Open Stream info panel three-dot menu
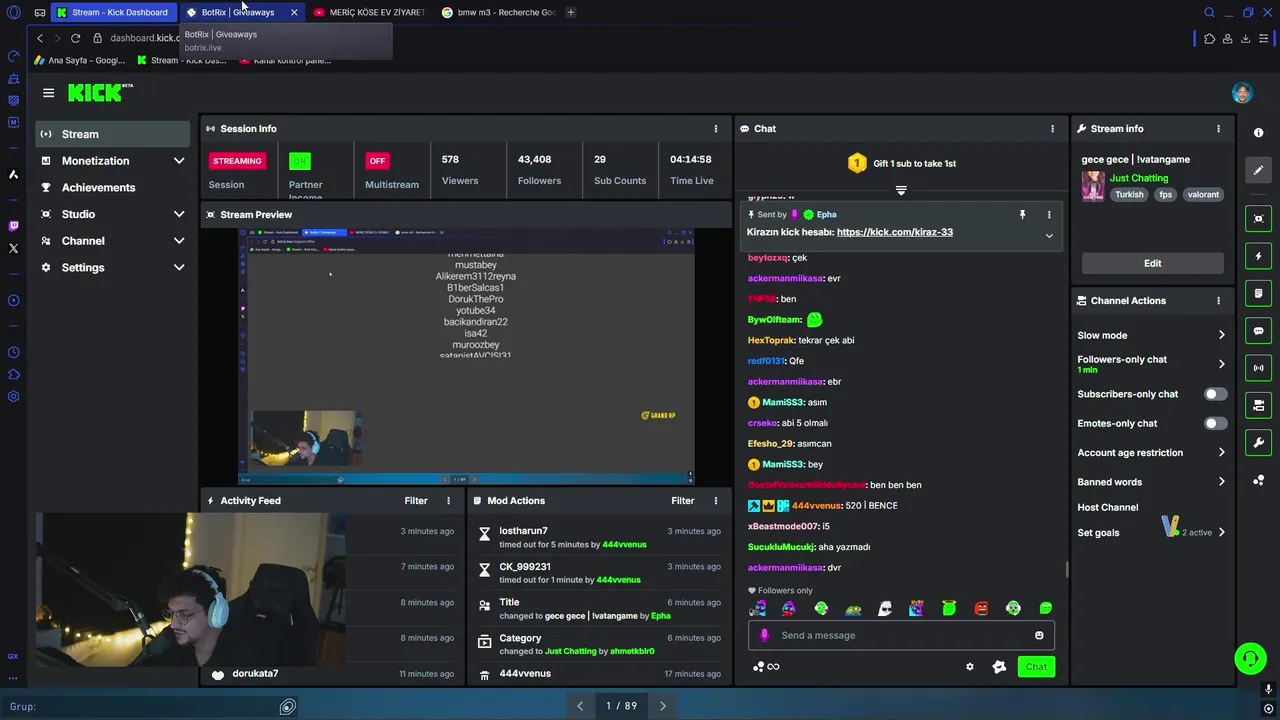This screenshot has width=1280, height=720. point(1218,129)
